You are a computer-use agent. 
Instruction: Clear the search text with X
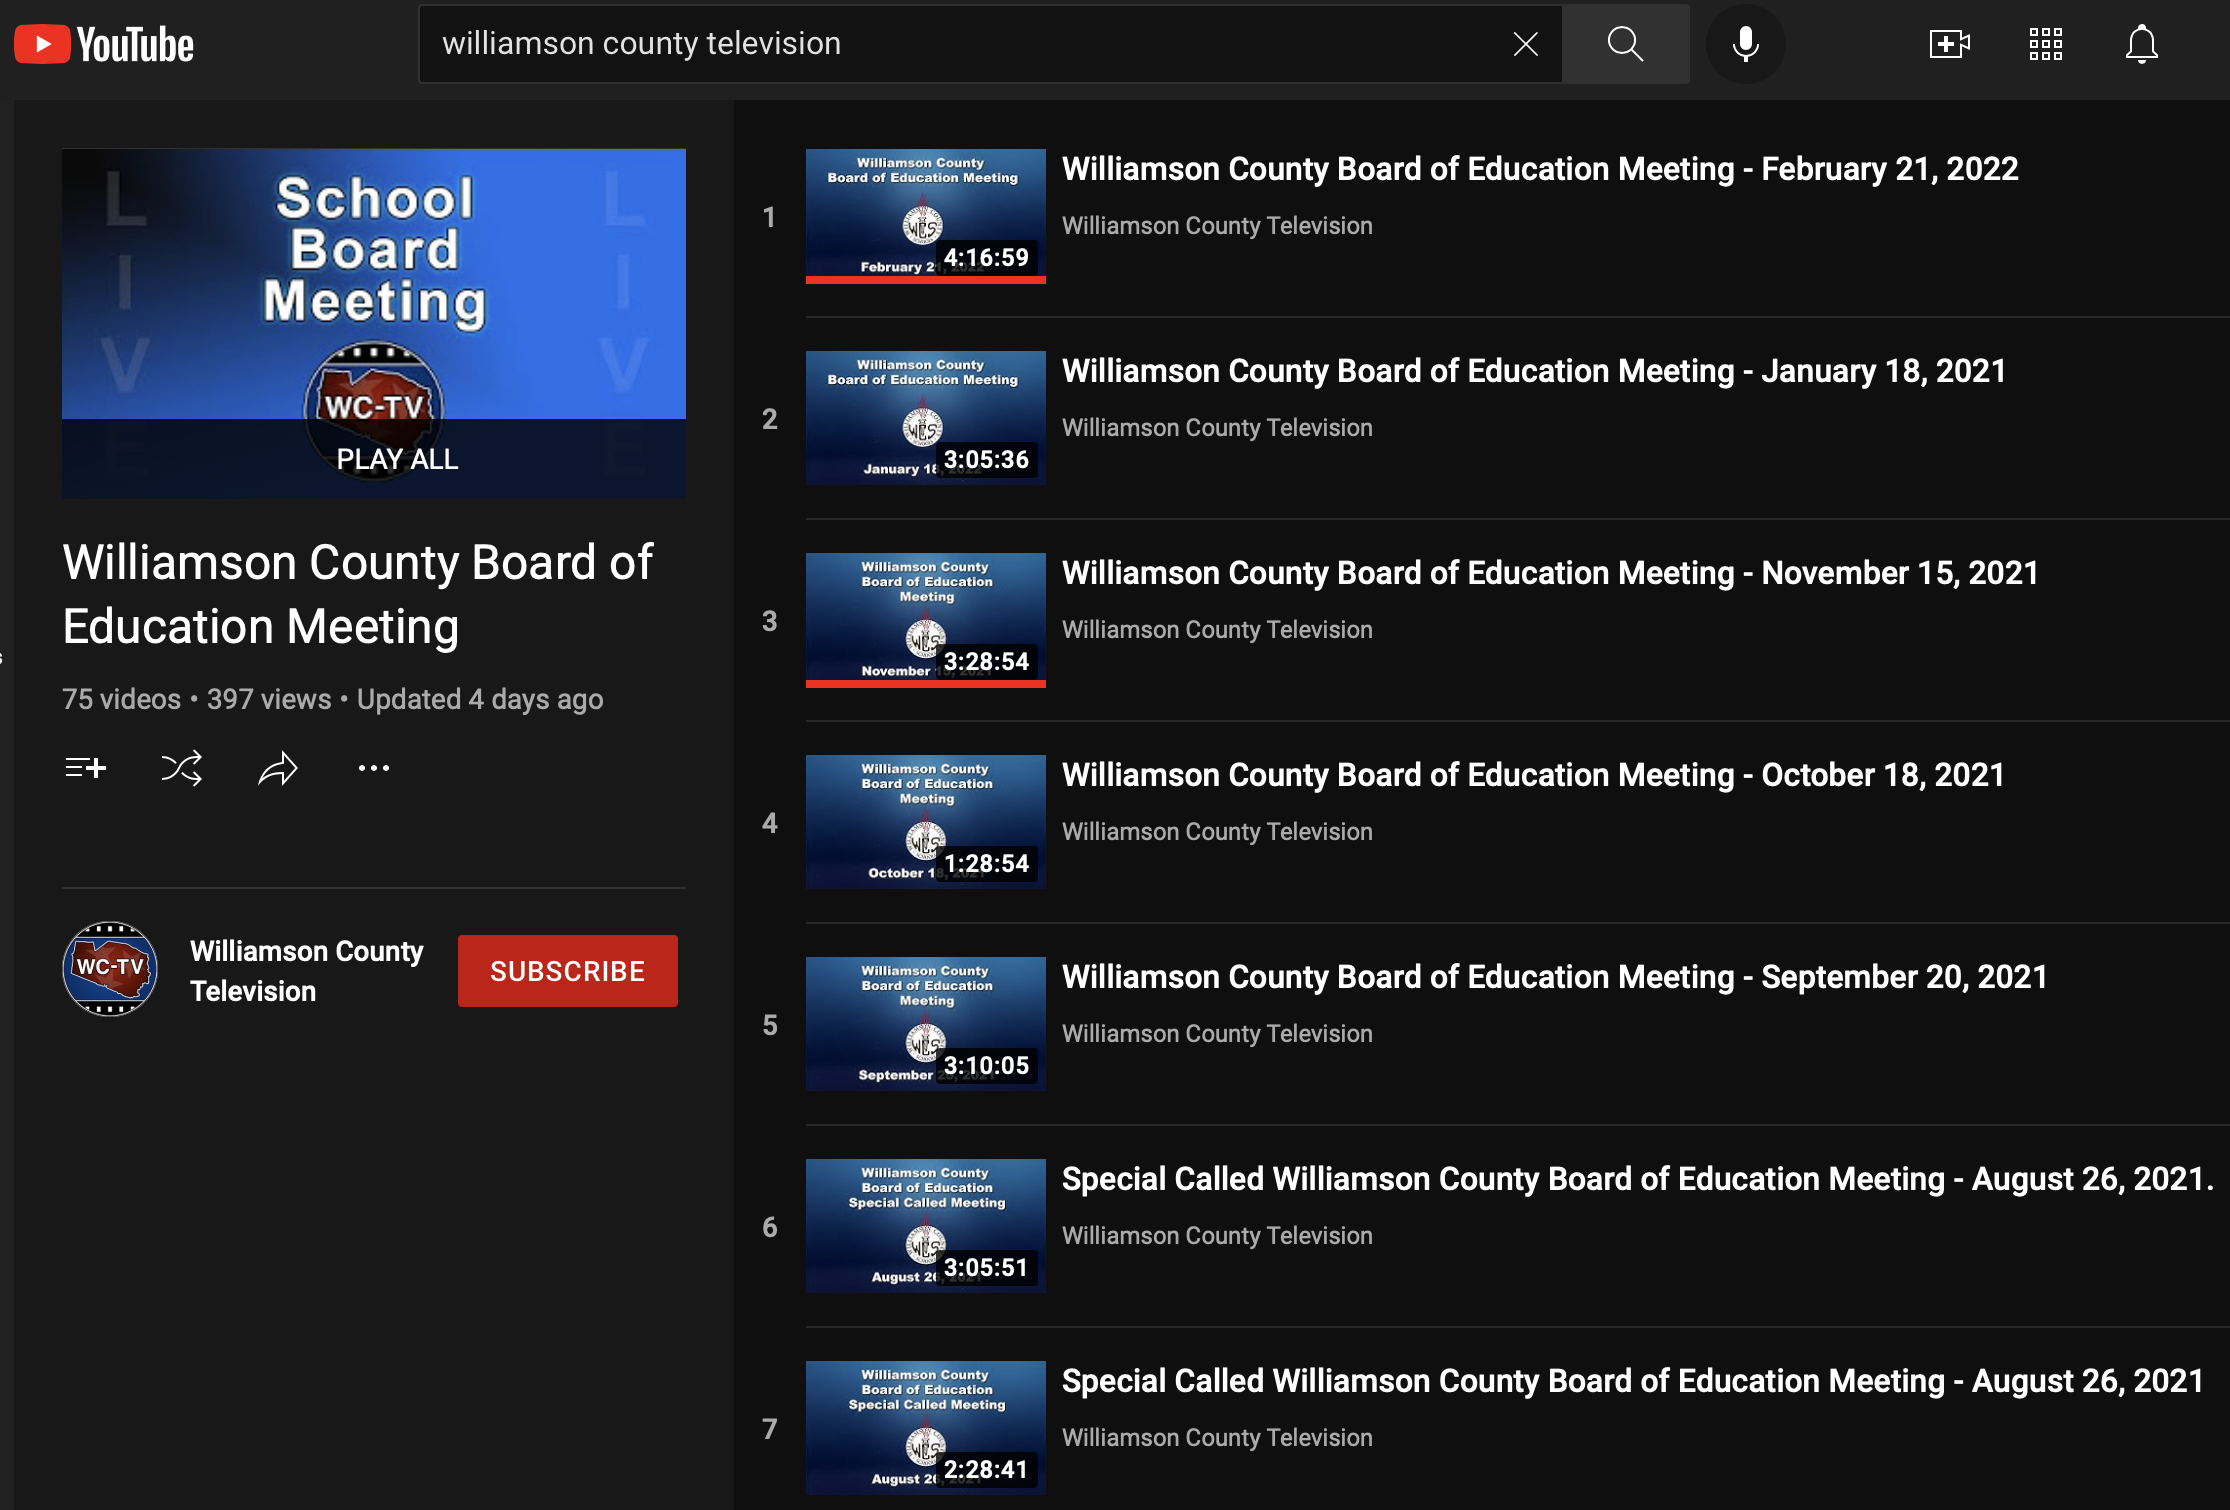pyautogui.click(x=1525, y=44)
